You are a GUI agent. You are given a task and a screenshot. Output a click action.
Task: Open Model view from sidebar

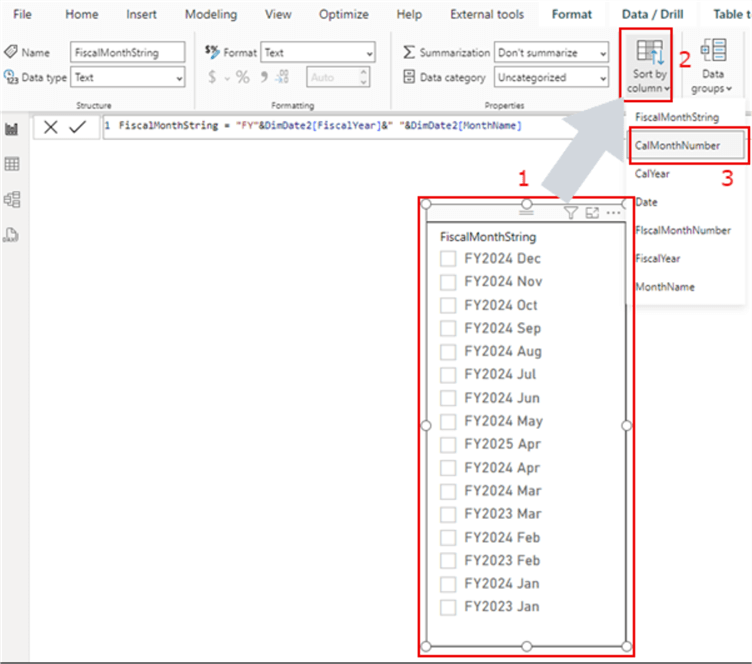tap(12, 199)
